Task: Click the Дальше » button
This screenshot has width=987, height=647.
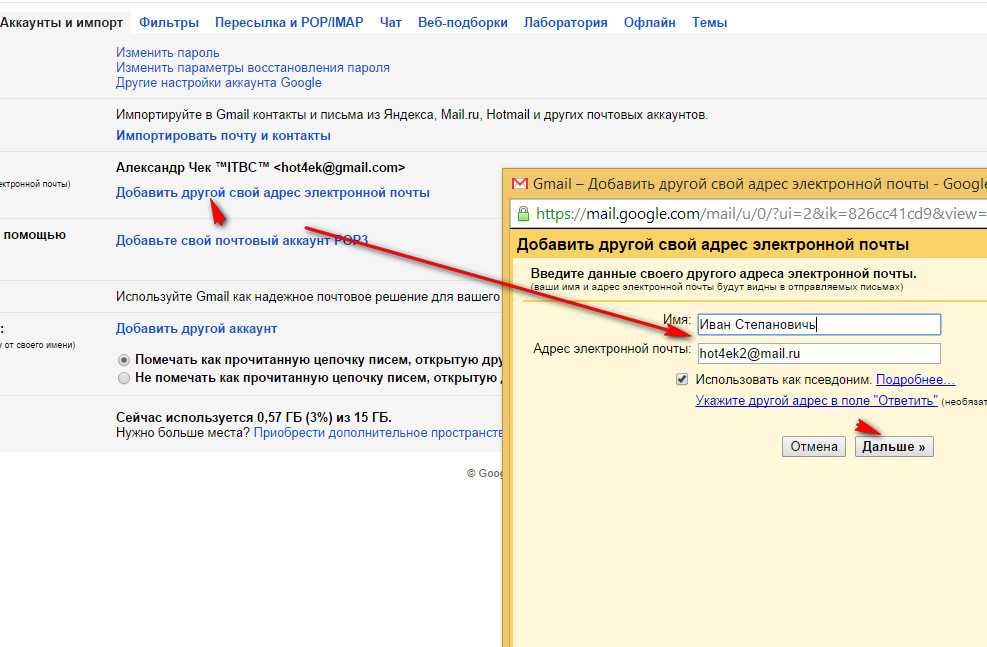Action: coord(894,447)
